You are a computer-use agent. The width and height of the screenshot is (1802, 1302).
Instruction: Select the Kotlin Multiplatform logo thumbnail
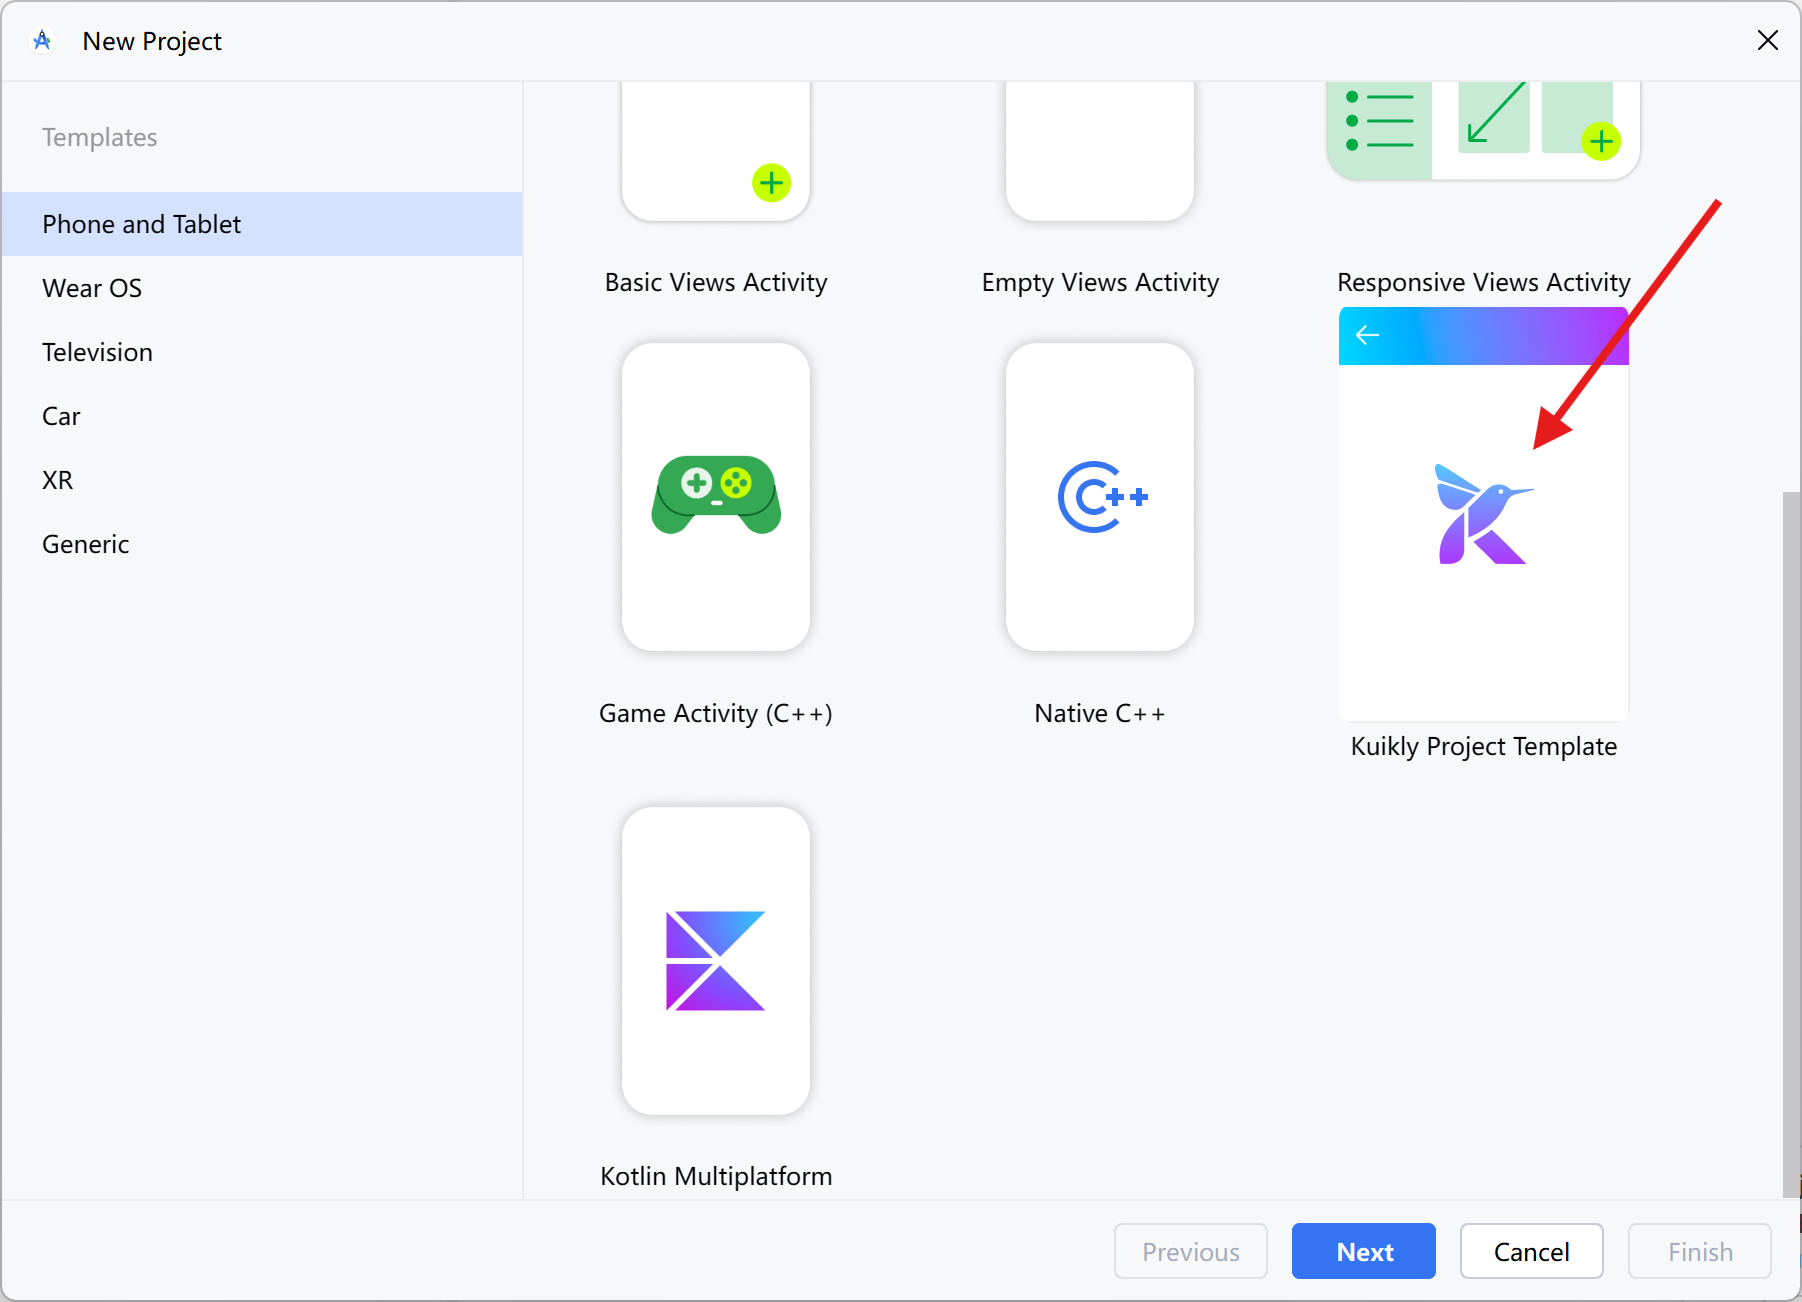(716, 961)
